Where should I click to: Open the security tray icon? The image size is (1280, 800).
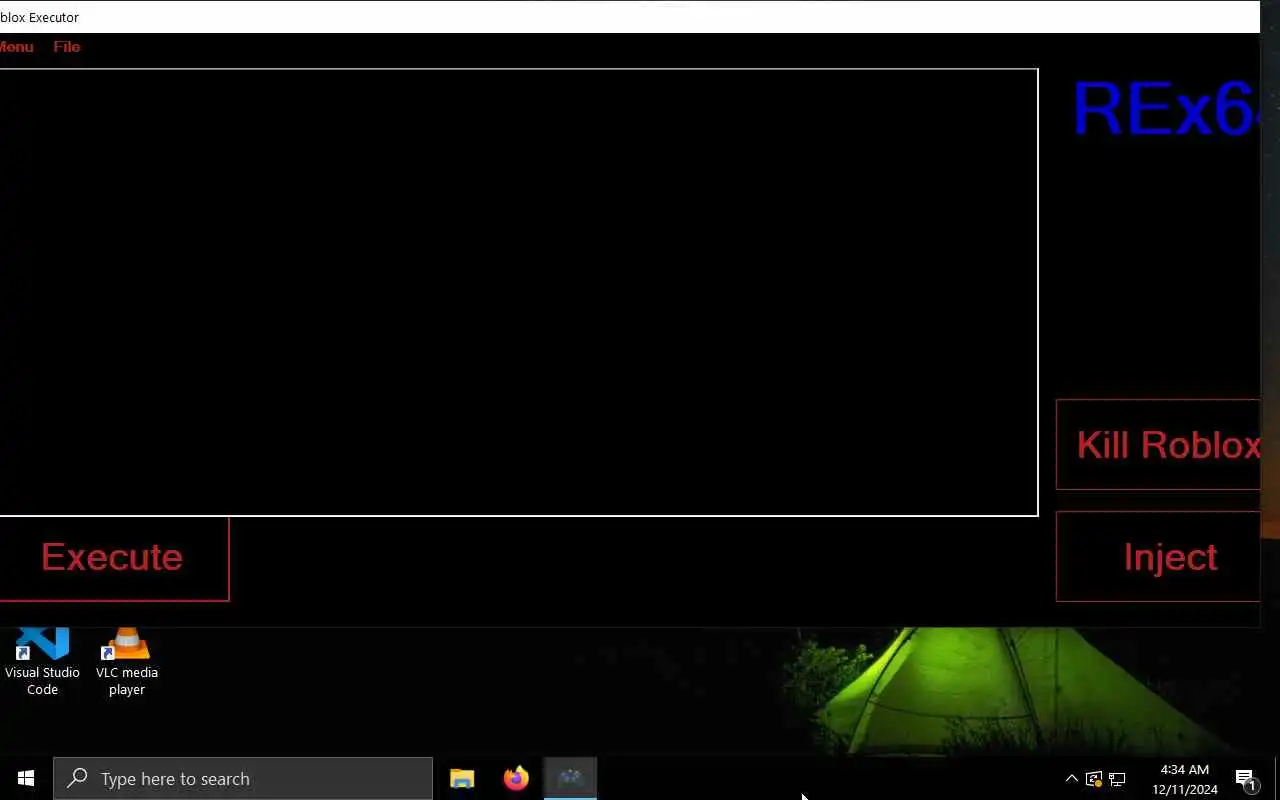pyautogui.click(x=1094, y=778)
